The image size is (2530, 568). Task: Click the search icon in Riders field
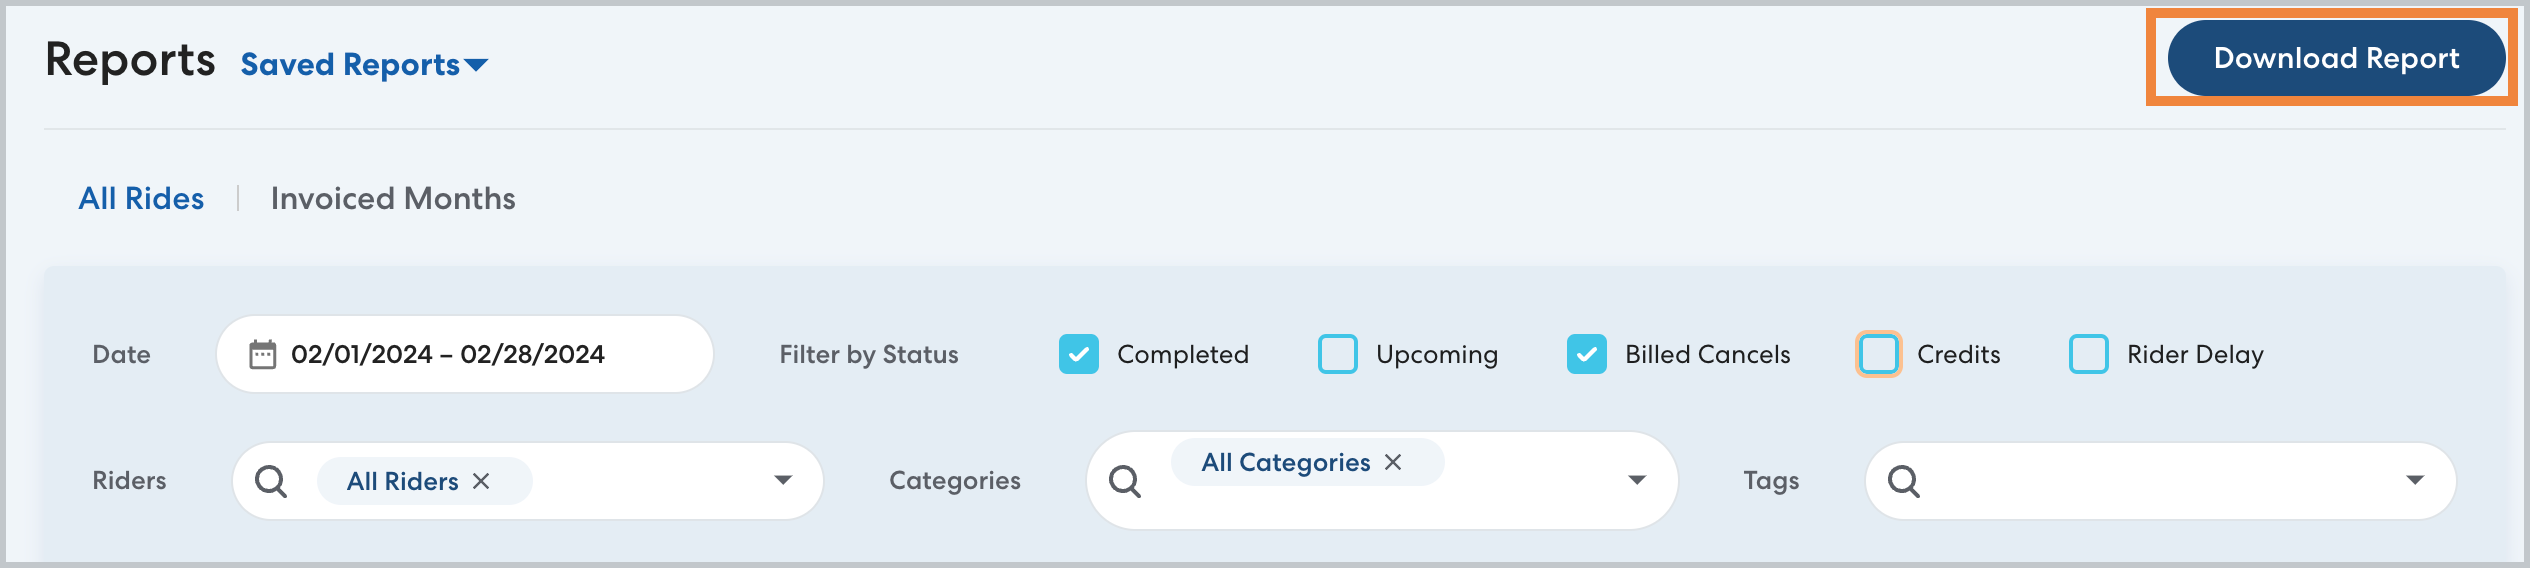point(271,481)
